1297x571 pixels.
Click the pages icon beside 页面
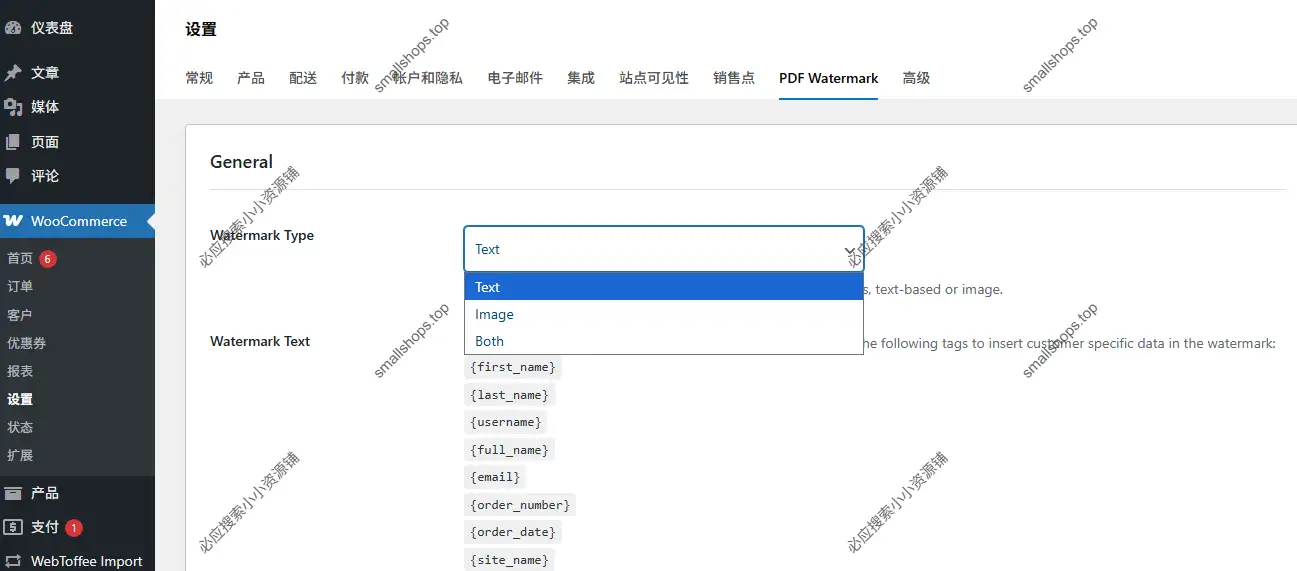13,142
